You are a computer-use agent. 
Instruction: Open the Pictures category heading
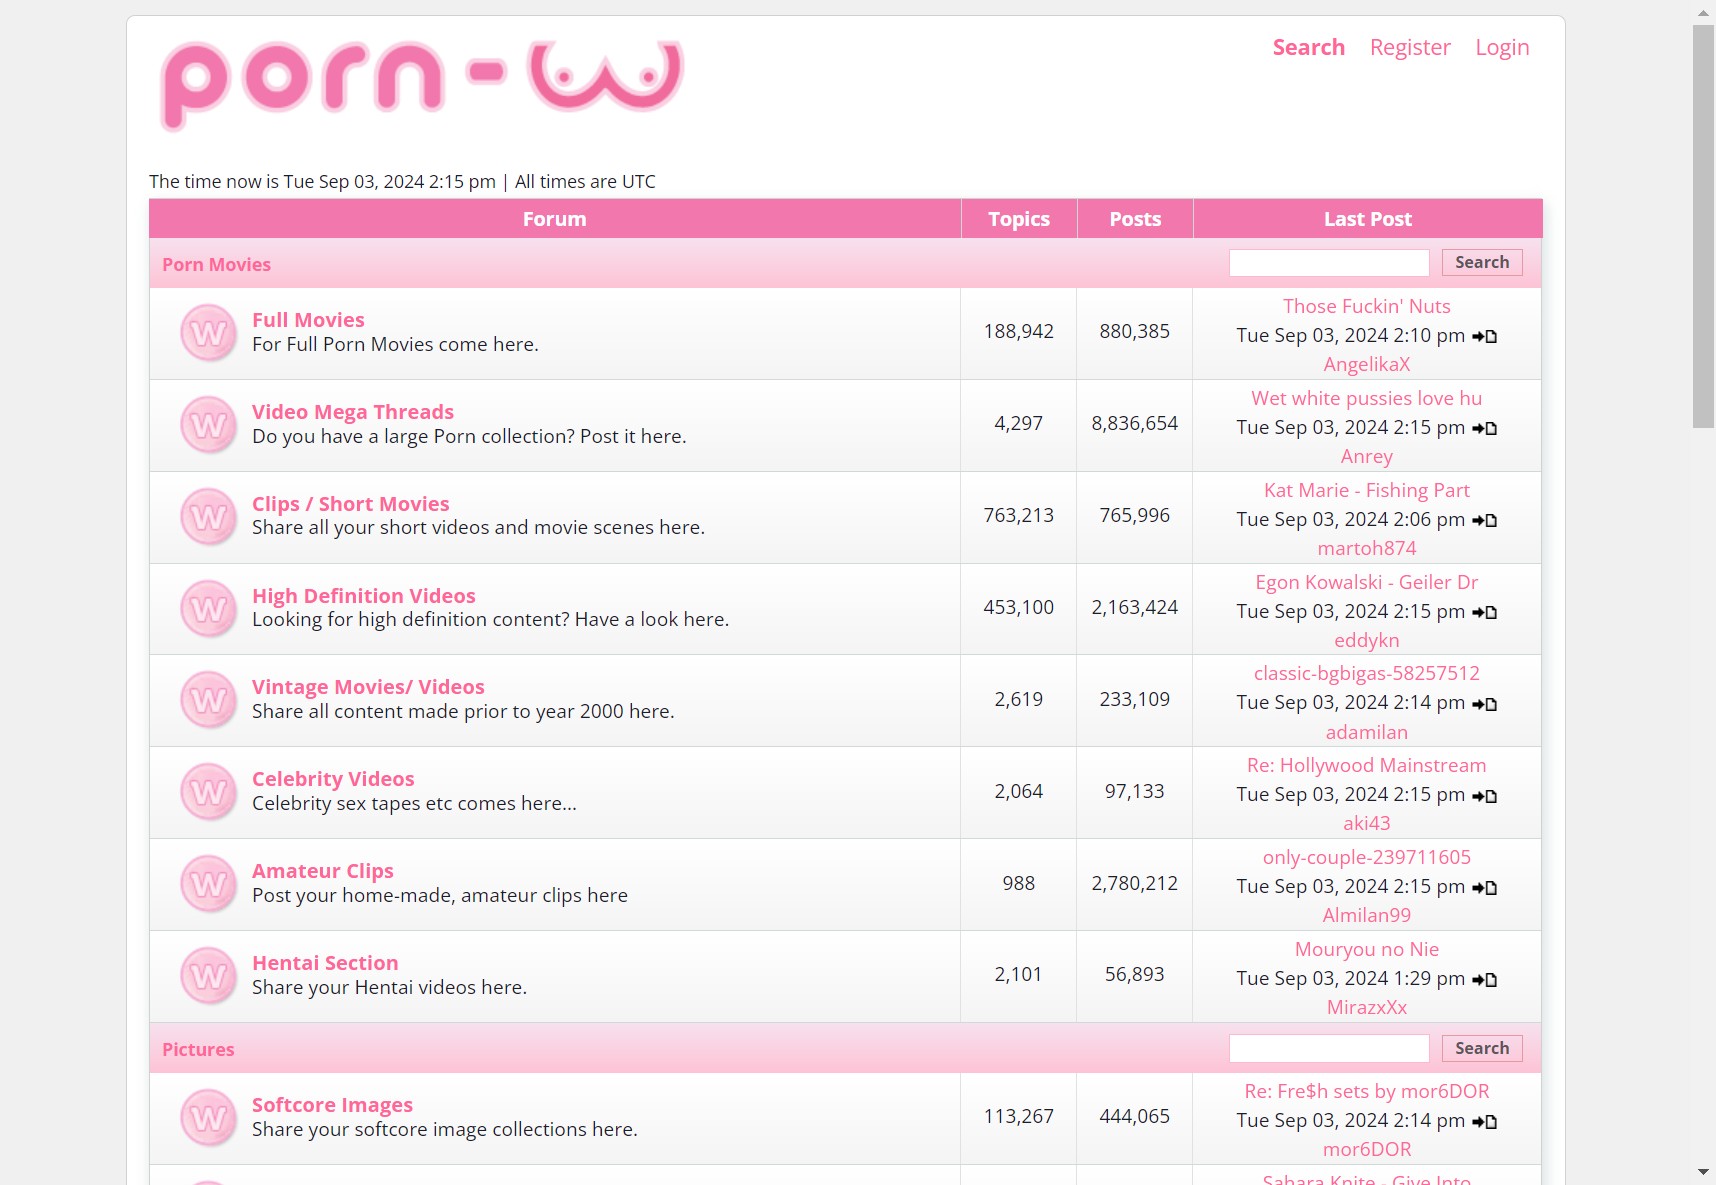[x=198, y=1049]
